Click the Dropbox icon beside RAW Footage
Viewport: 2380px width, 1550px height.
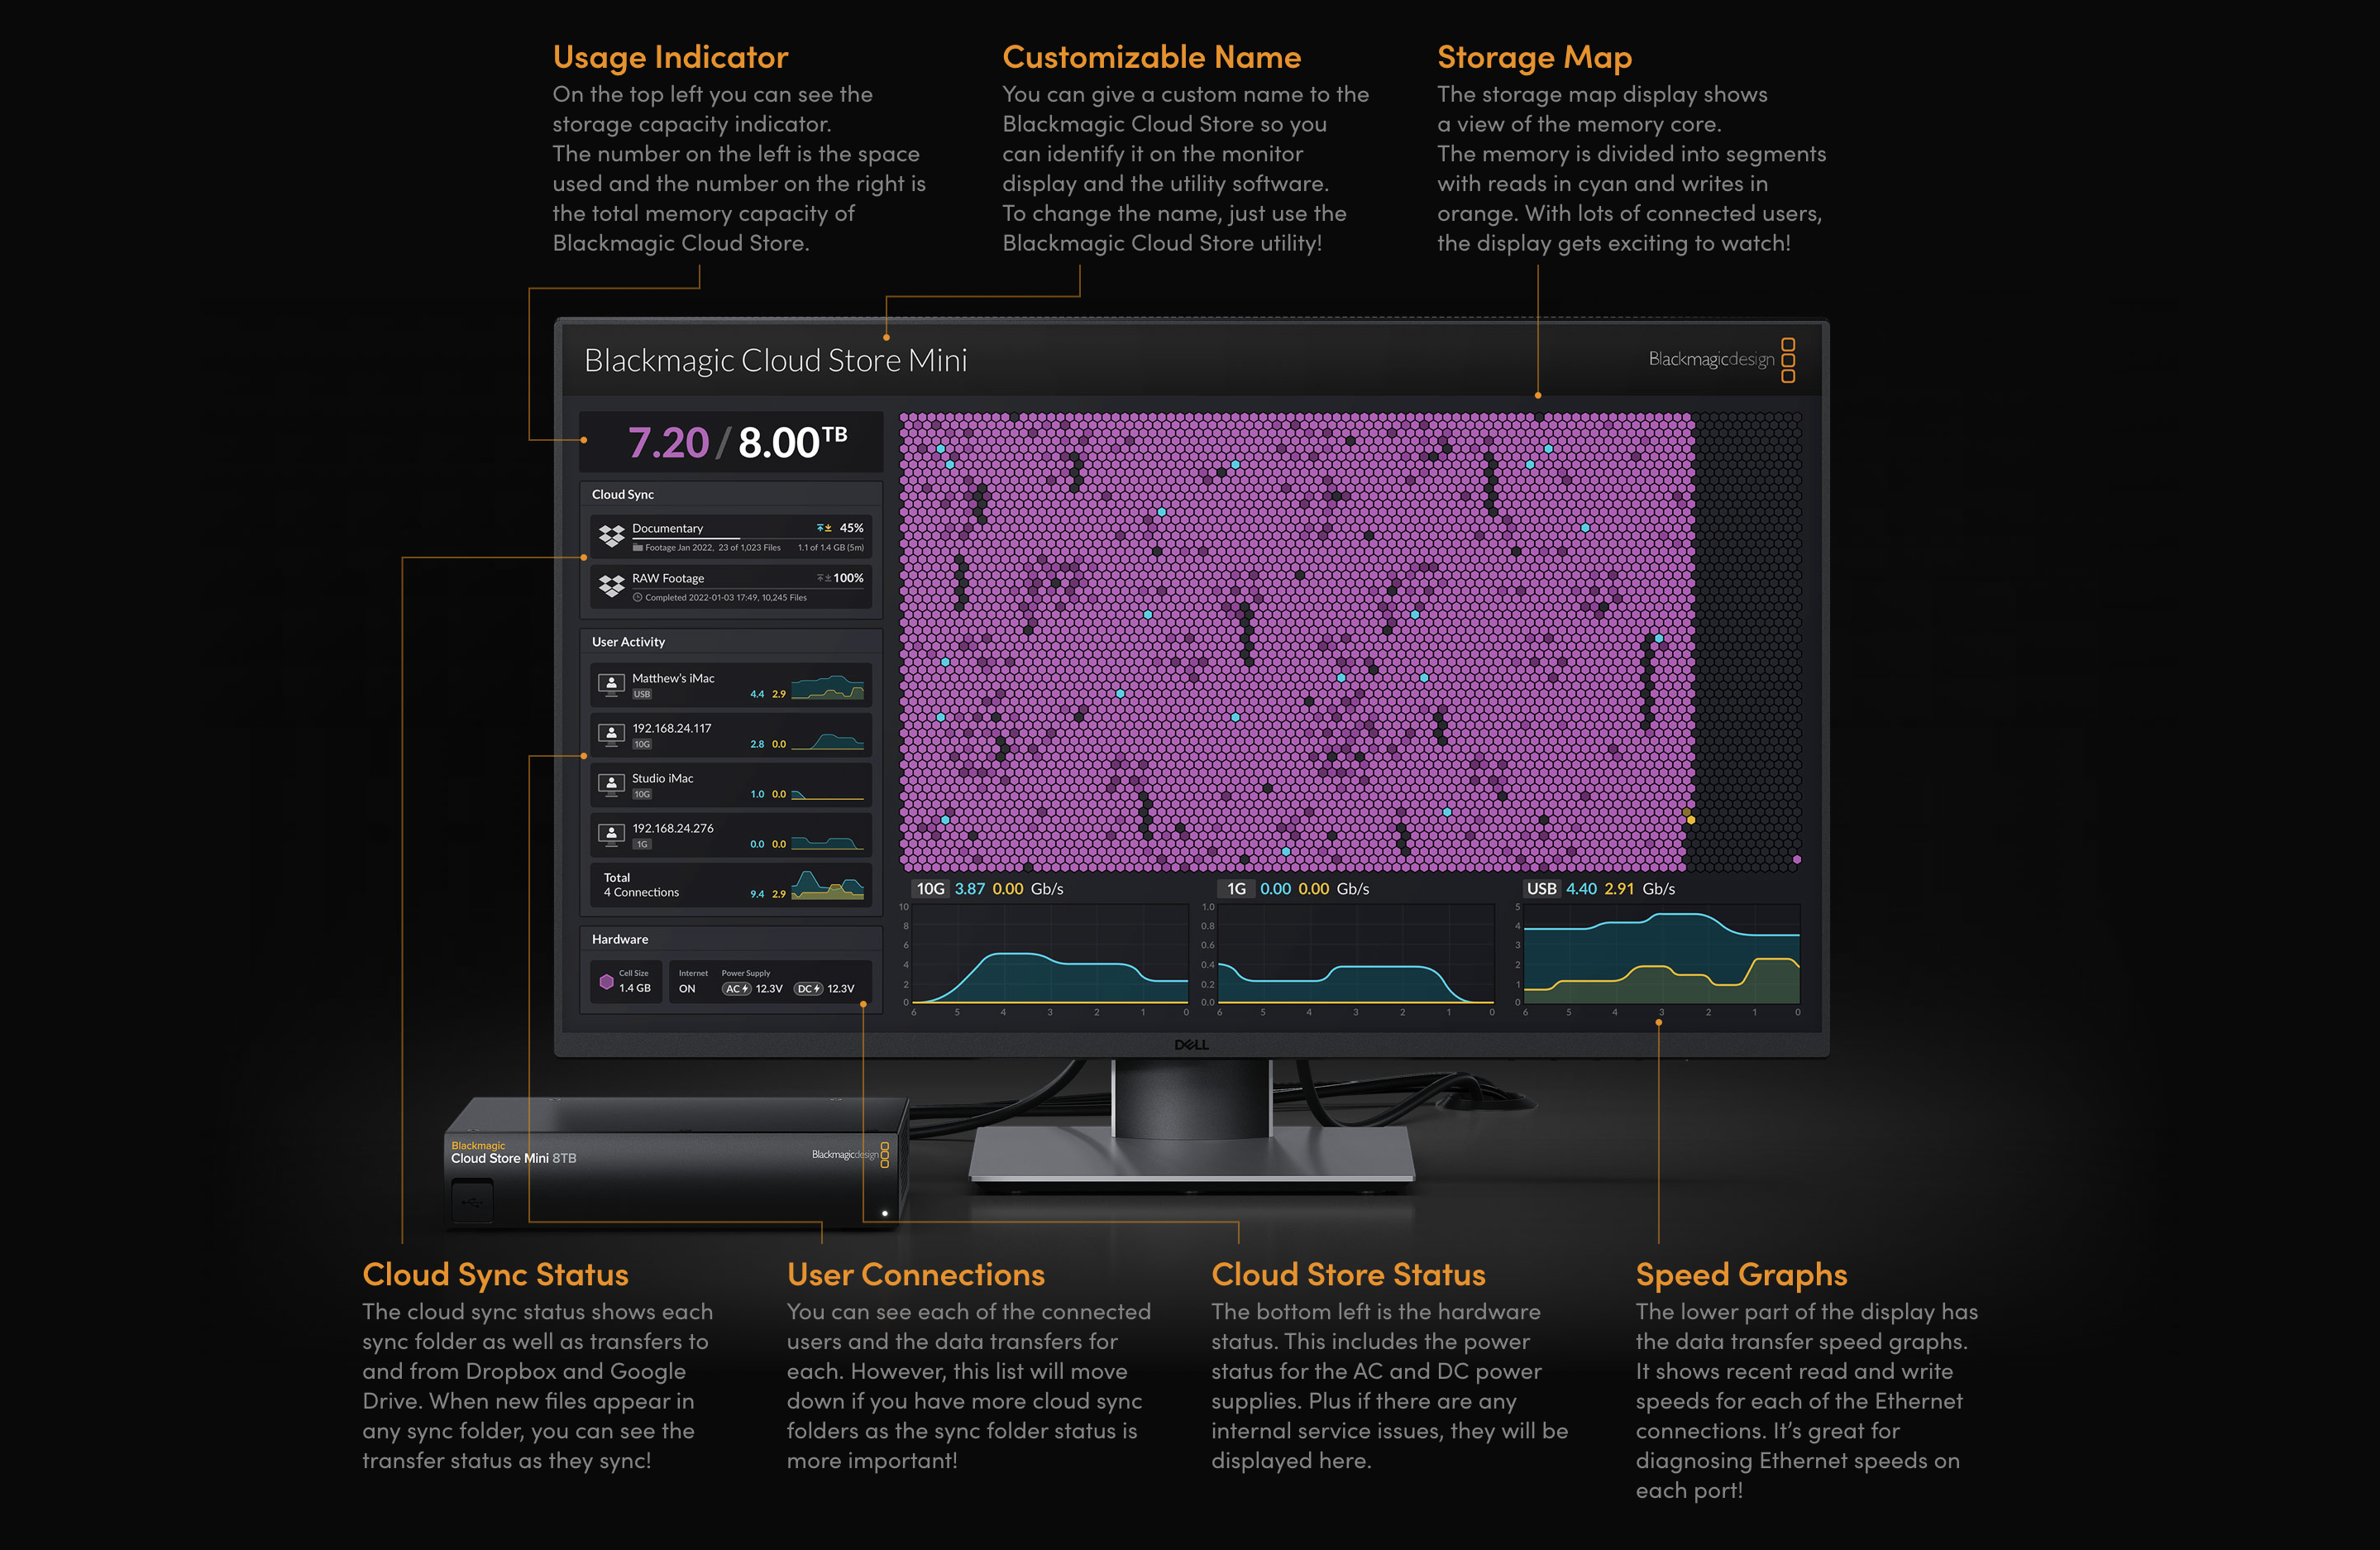point(611,586)
